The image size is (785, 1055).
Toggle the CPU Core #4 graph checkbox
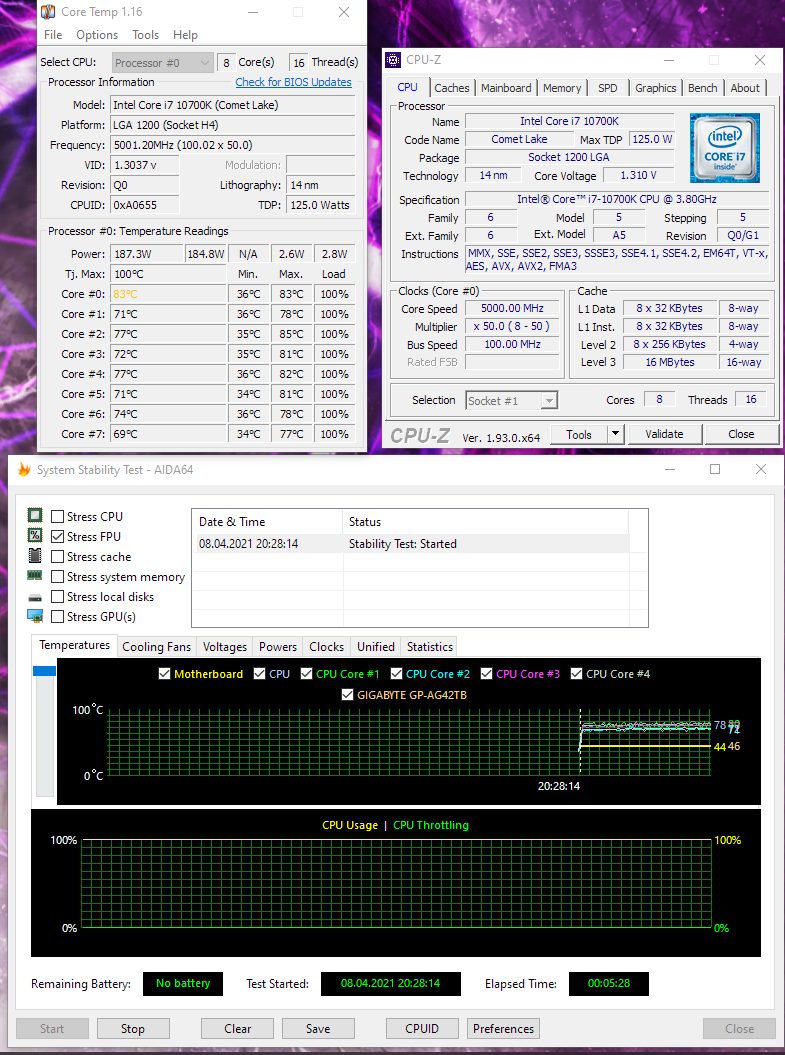coord(576,674)
